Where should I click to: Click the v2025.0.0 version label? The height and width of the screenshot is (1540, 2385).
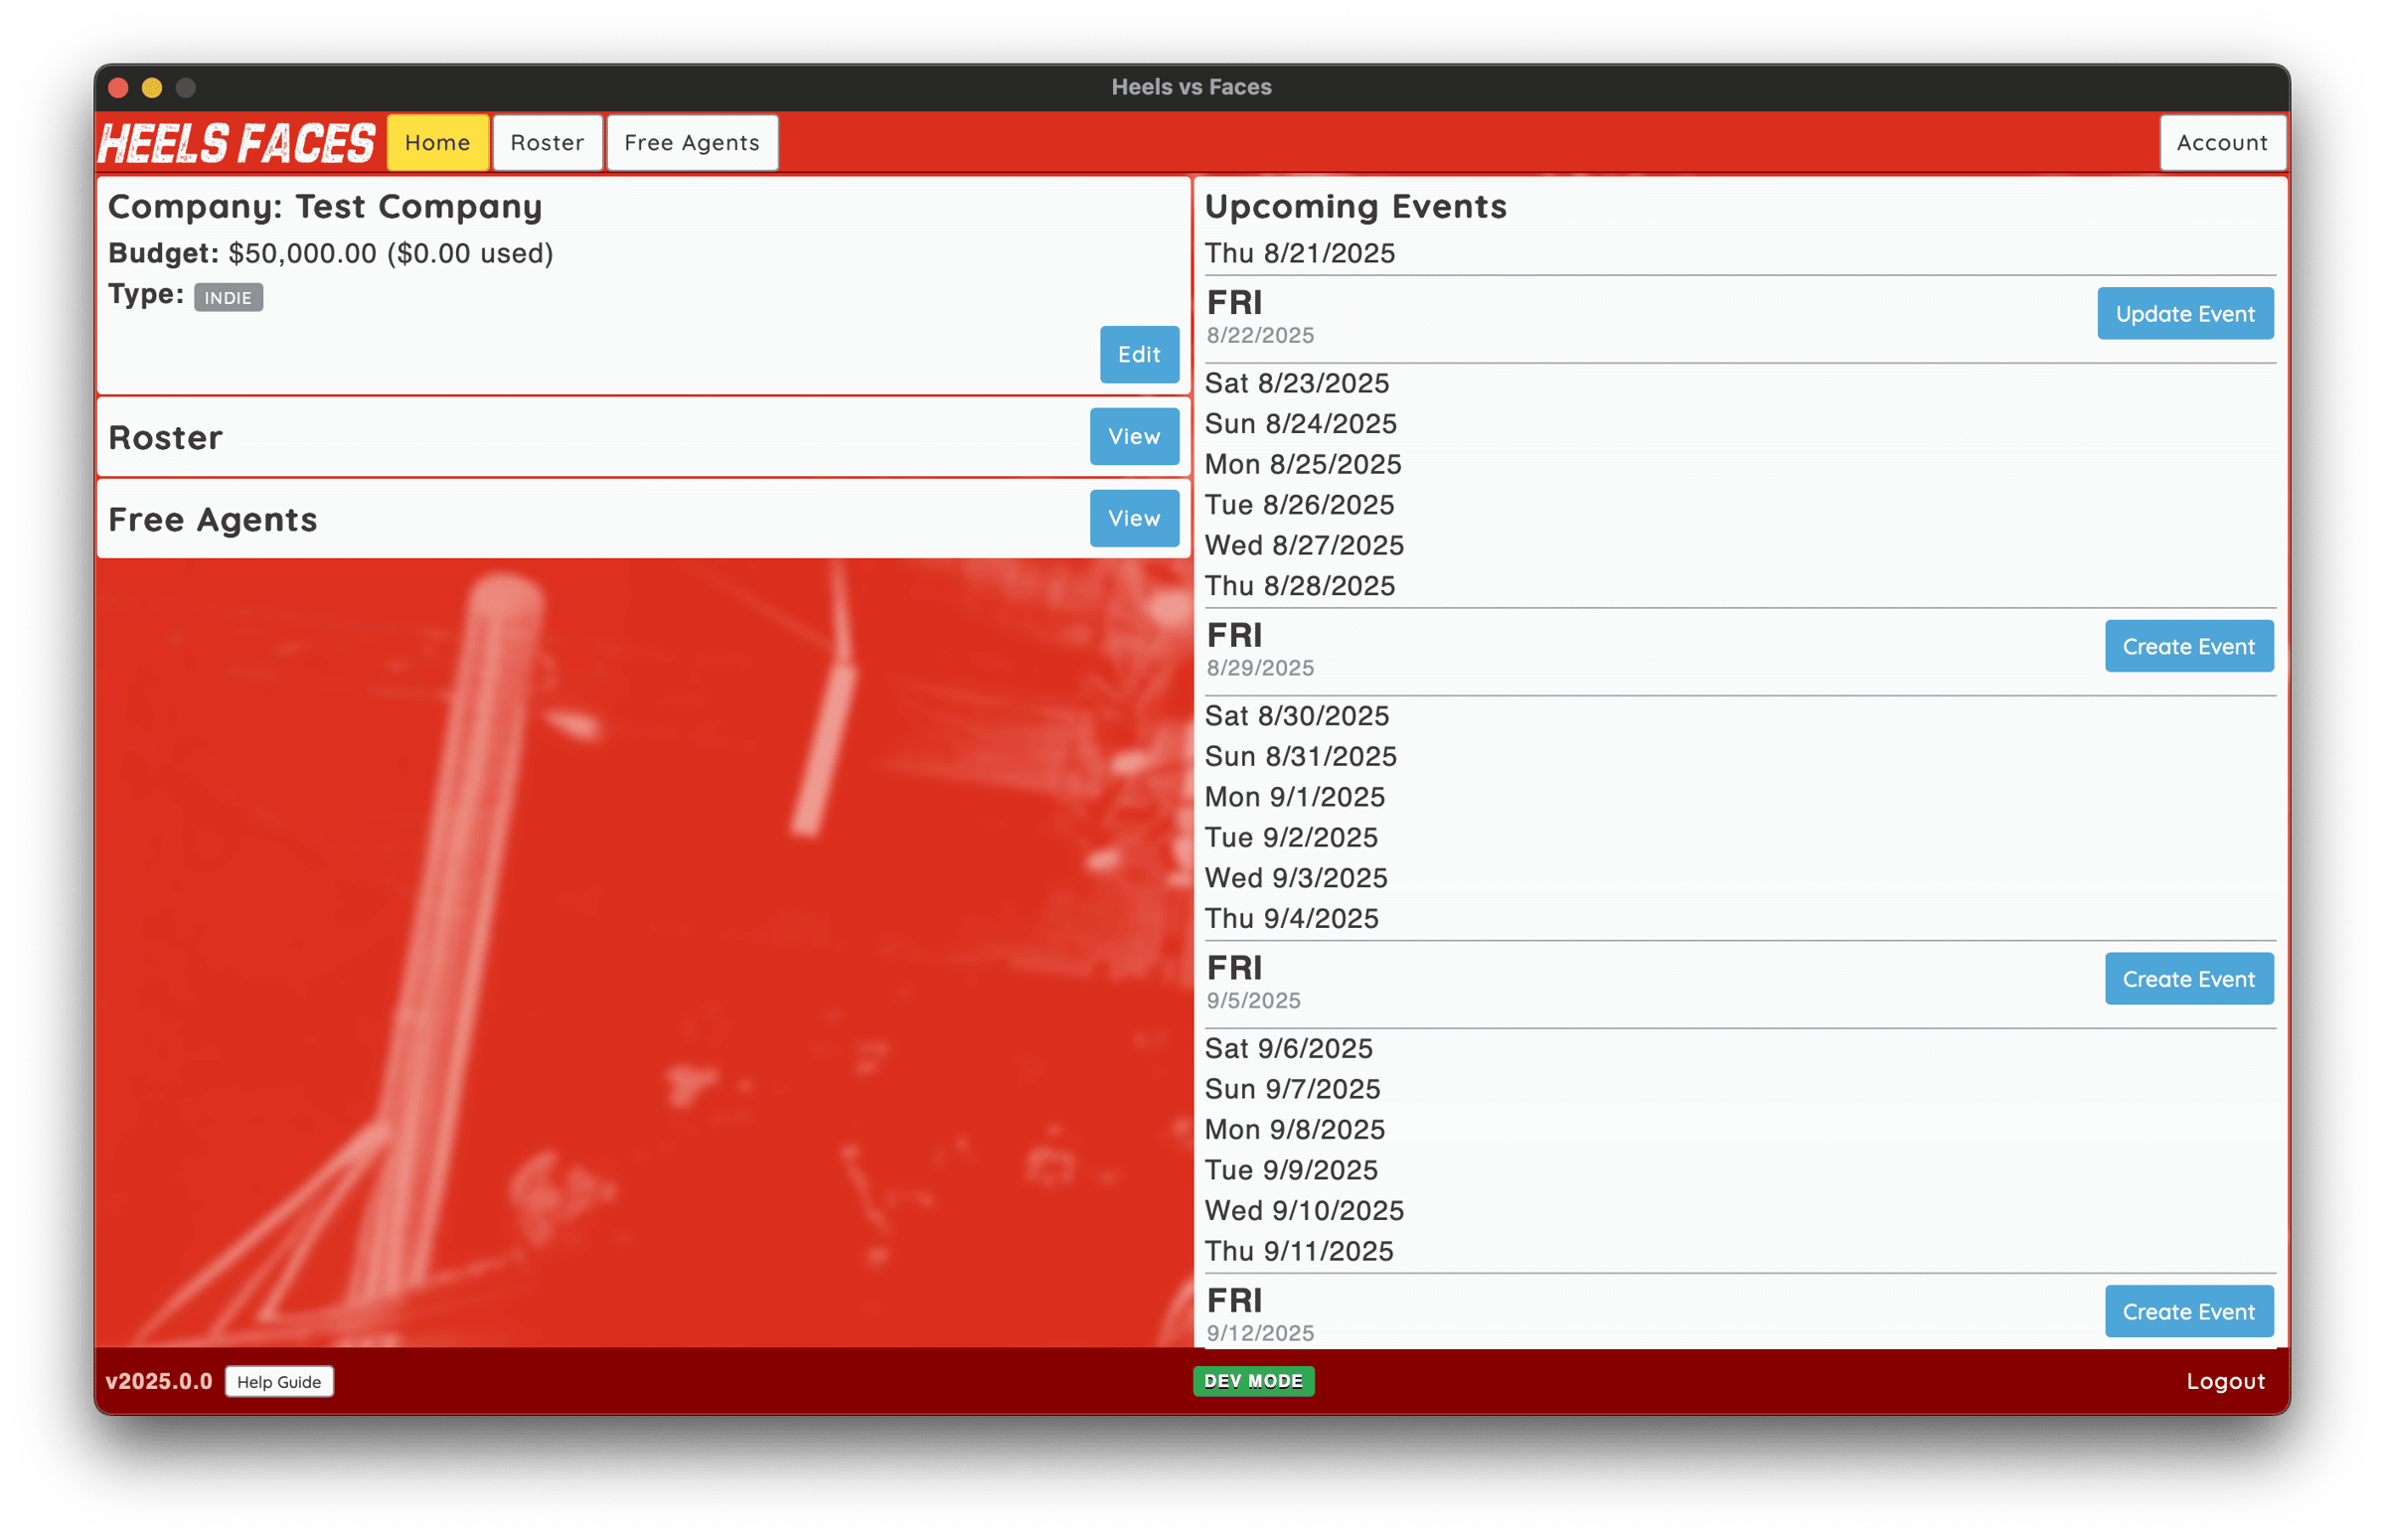pos(159,1381)
